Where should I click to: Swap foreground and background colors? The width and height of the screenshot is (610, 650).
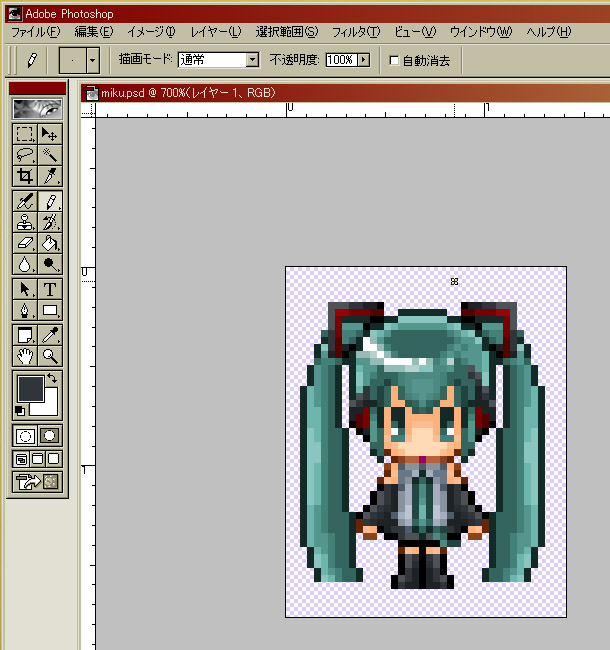(x=53, y=378)
